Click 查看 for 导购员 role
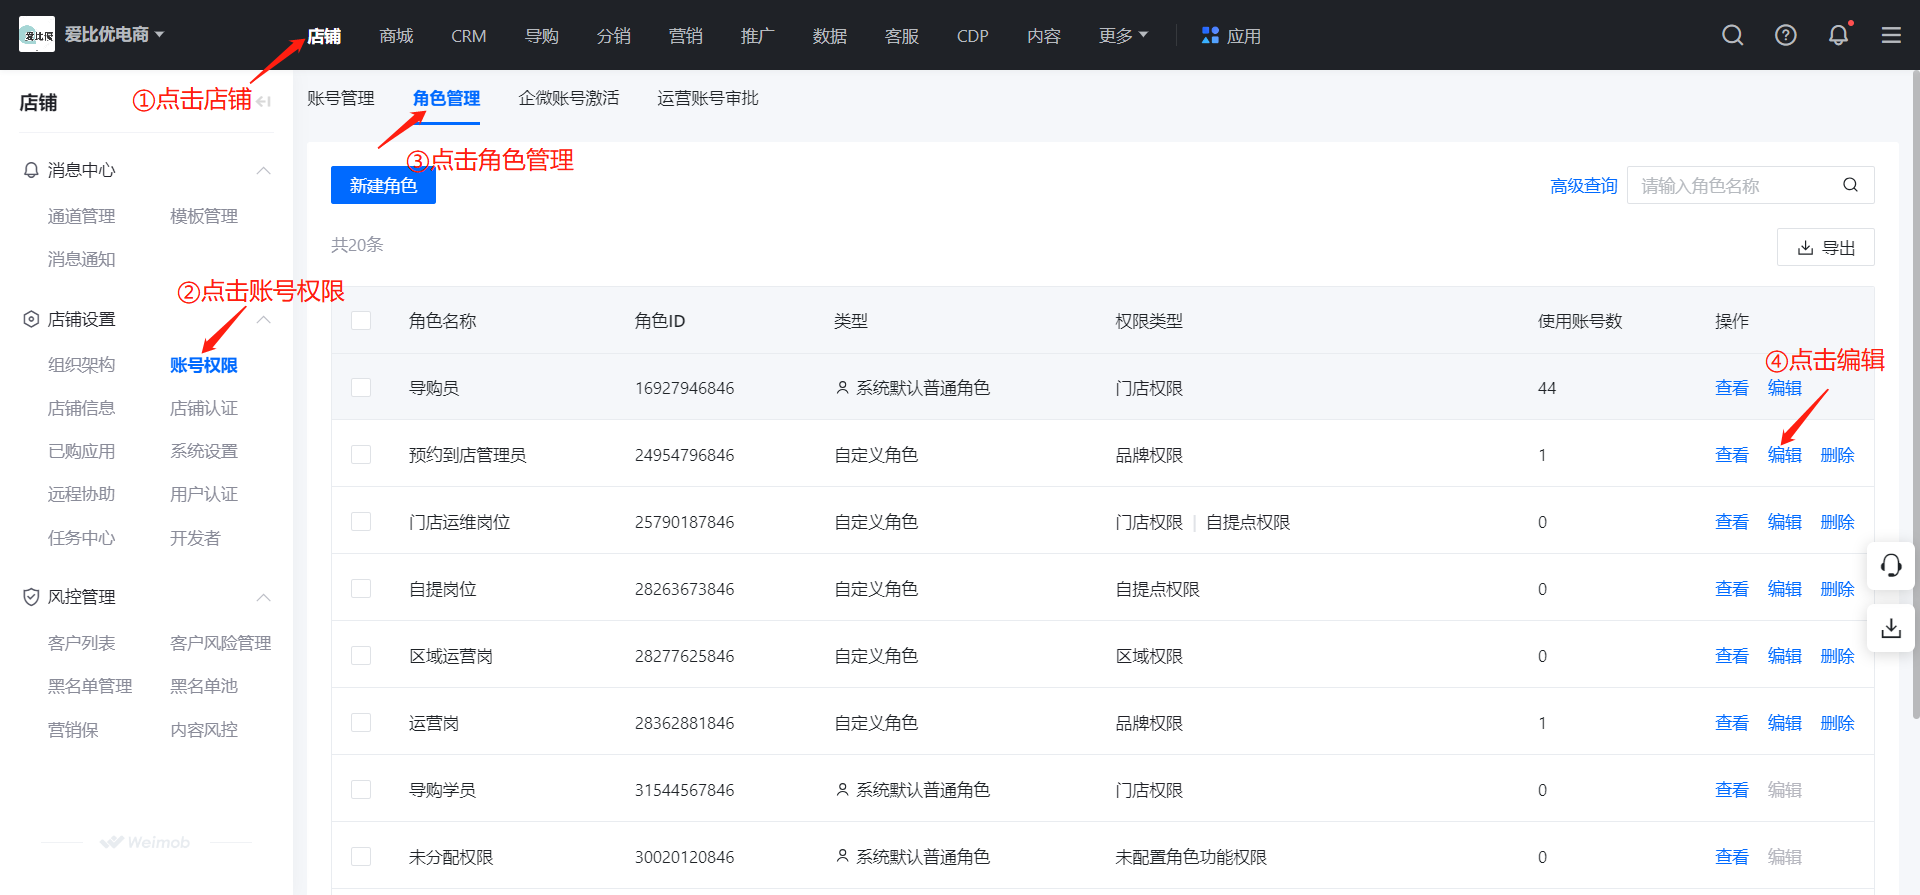Viewport: 1920px width, 895px height. [1731, 387]
